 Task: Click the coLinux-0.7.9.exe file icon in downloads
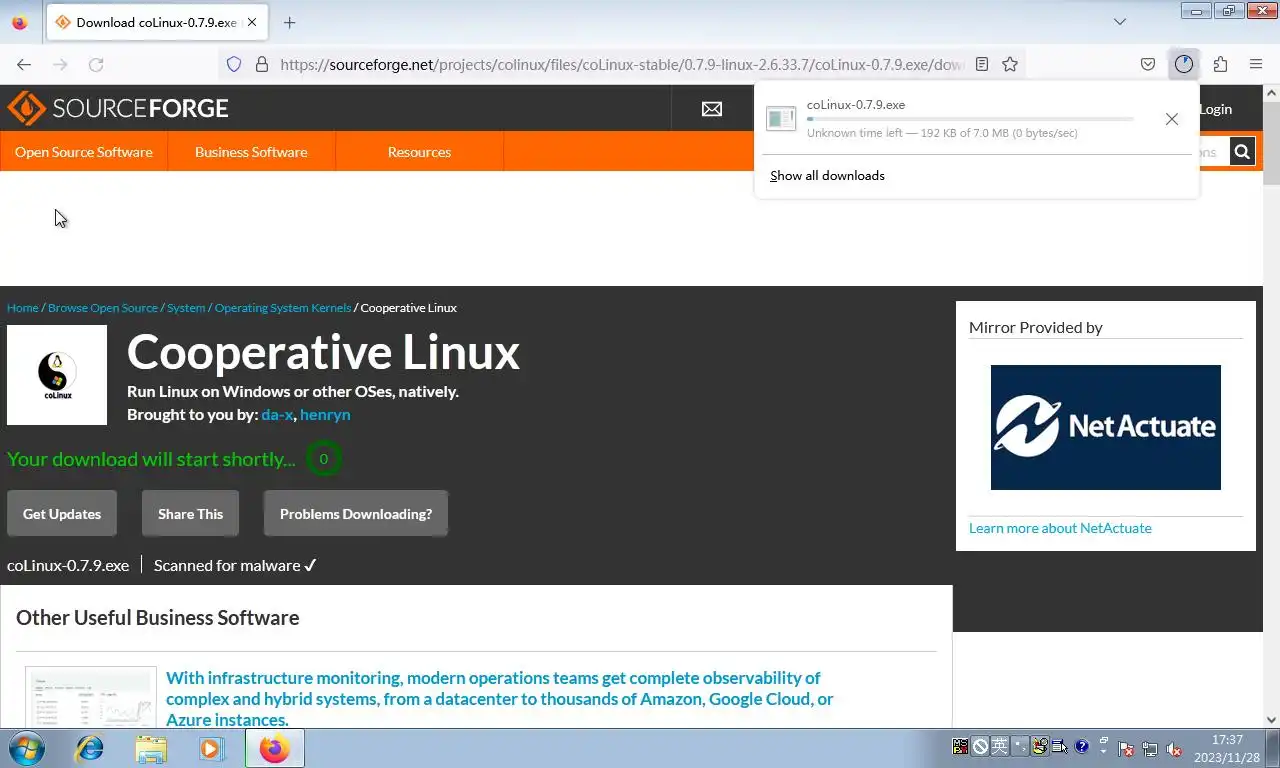pos(781,118)
